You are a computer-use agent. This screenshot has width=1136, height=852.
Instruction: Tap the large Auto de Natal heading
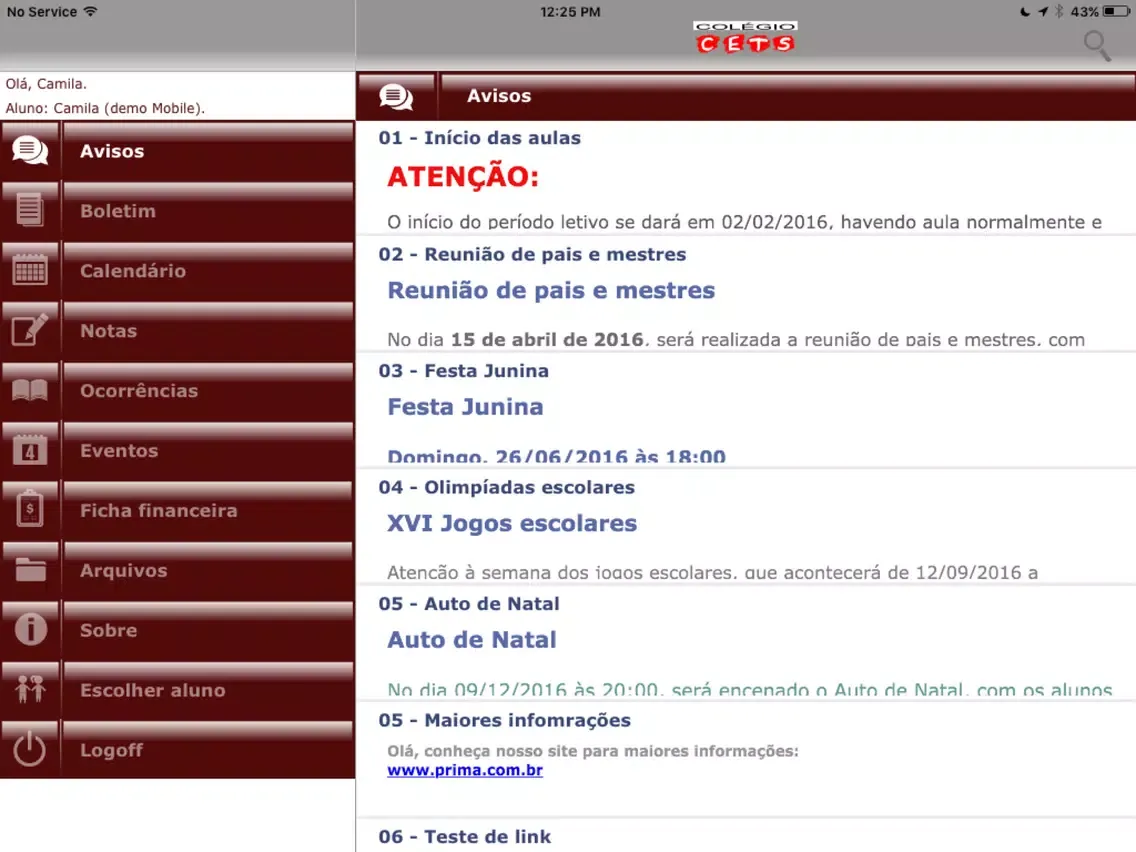click(x=472, y=640)
